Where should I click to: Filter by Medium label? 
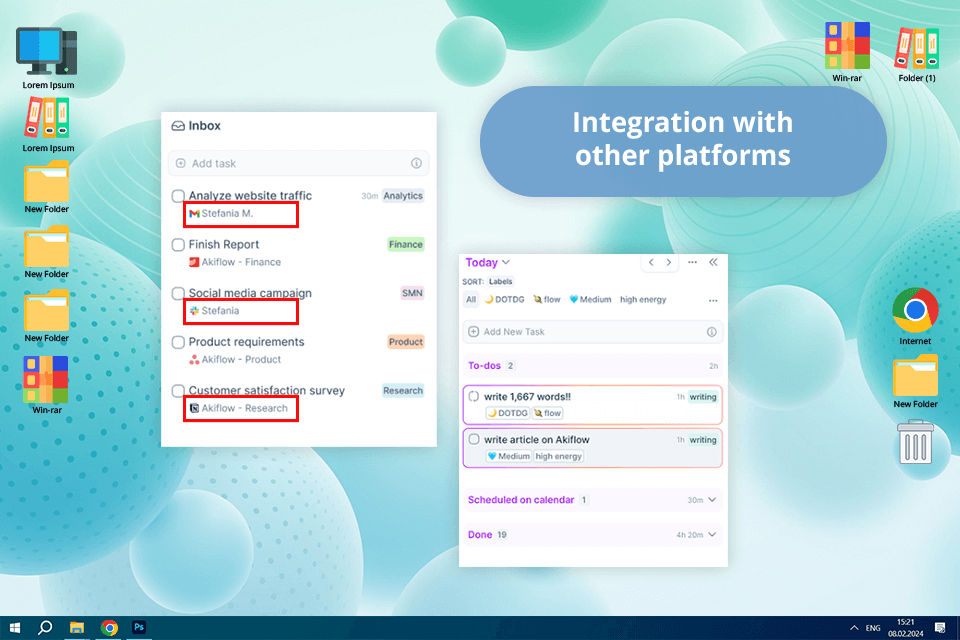(x=590, y=299)
